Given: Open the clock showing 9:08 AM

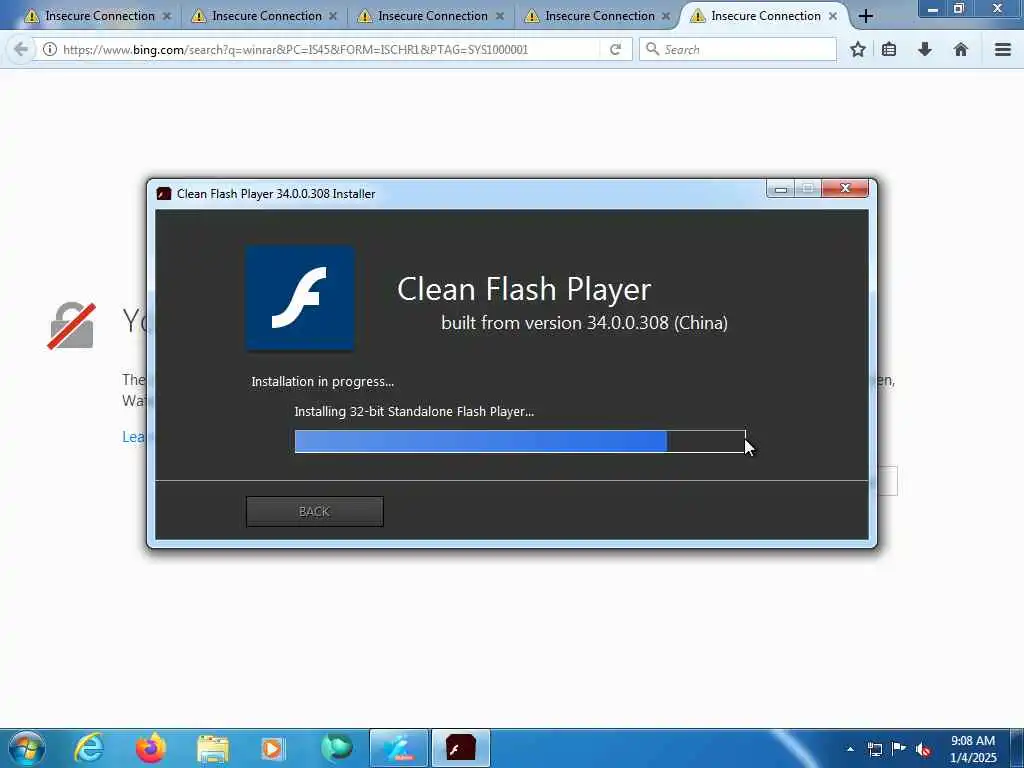Looking at the screenshot, I should pyautogui.click(x=972, y=749).
